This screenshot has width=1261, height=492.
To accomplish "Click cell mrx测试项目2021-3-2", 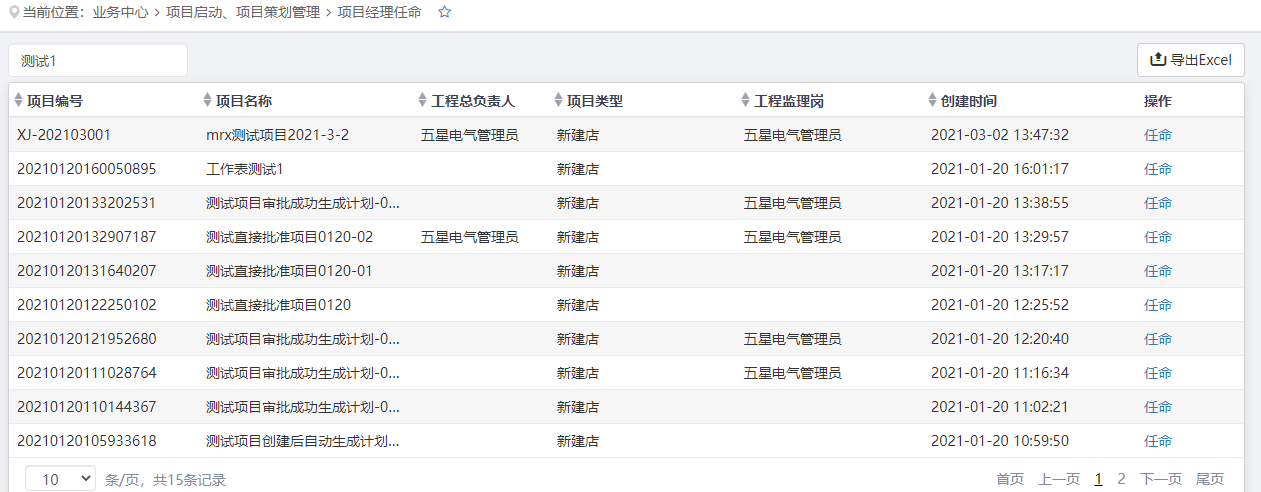I will [277, 135].
